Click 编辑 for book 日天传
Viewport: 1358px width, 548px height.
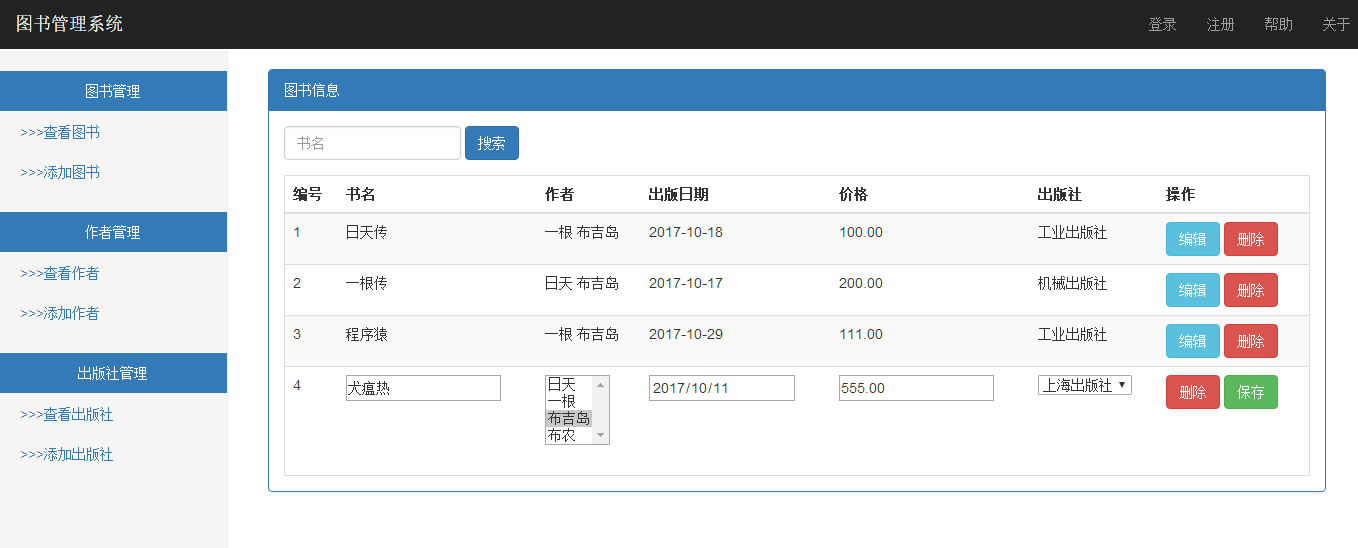click(1193, 239)
